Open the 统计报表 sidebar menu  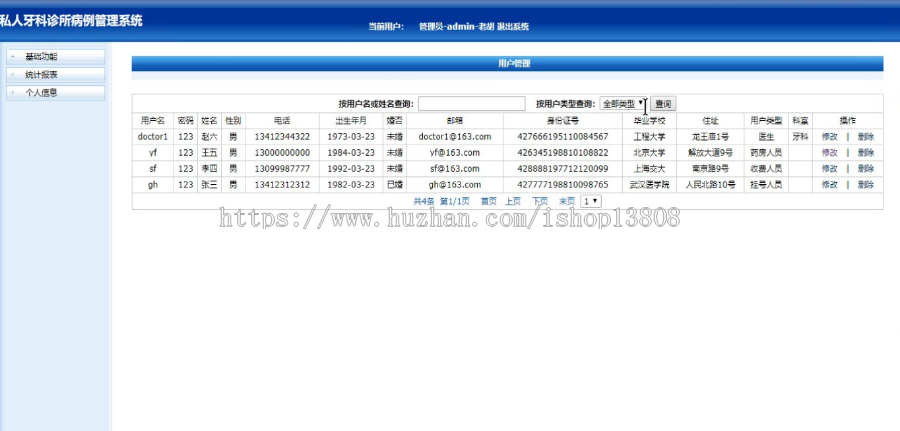55,75
